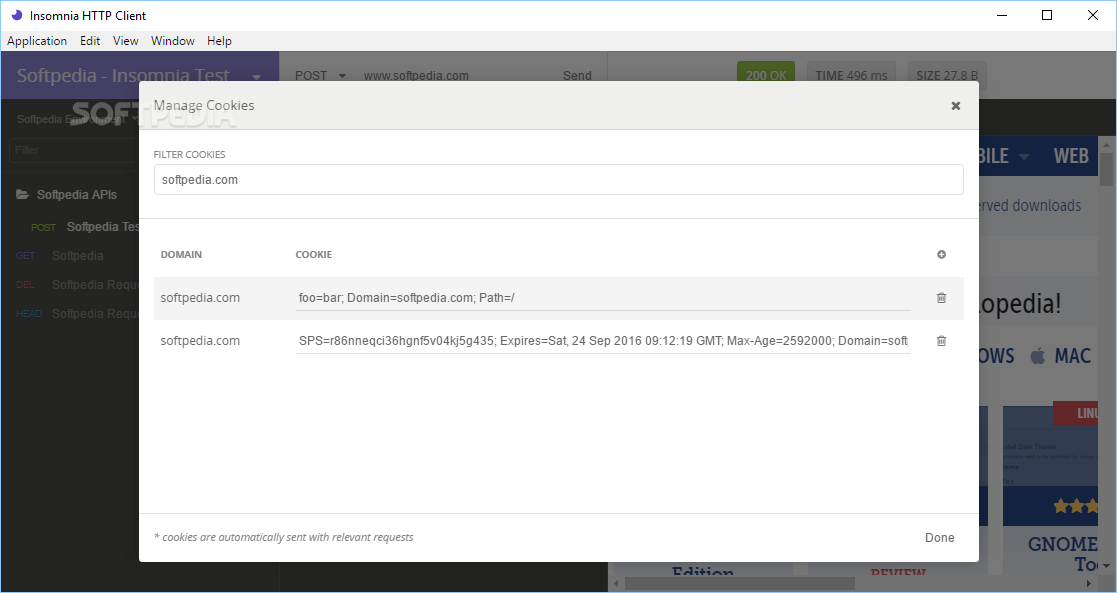The image size is (1117, 593).
Task: Click the MAC link in preview
Action: (1073, 355)
